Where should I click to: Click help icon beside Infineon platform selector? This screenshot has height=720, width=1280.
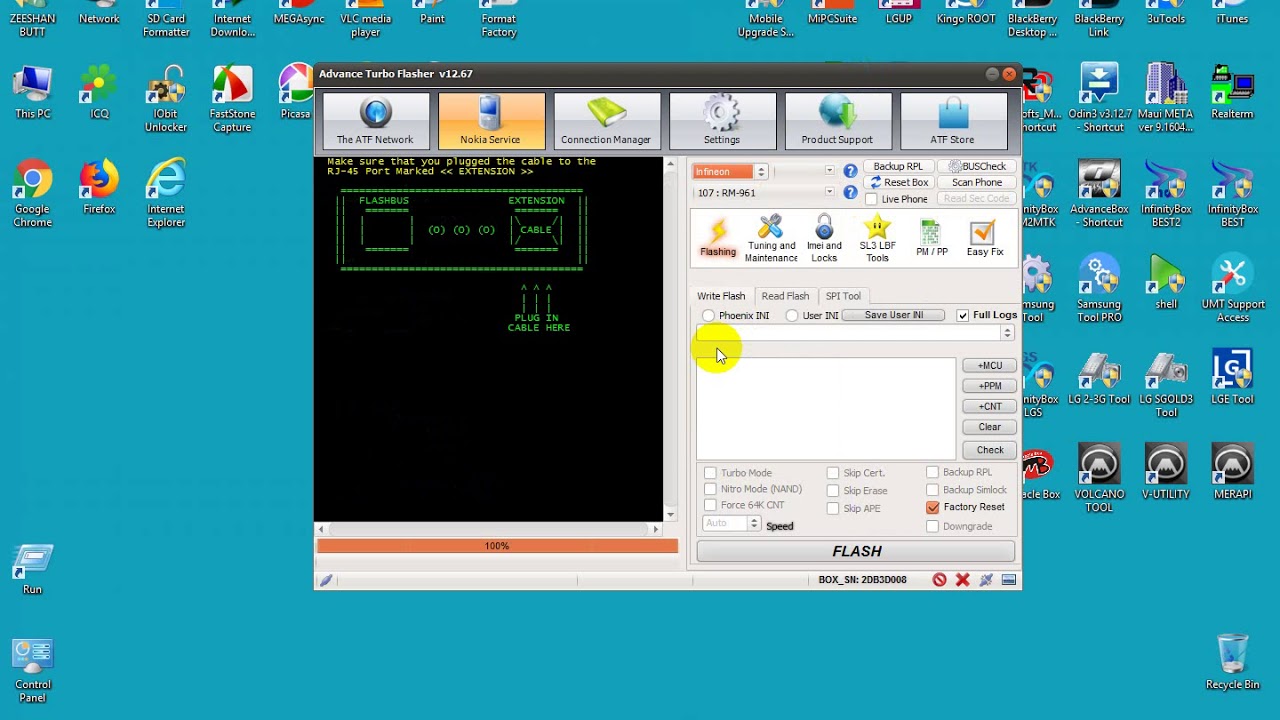point(850,172)
